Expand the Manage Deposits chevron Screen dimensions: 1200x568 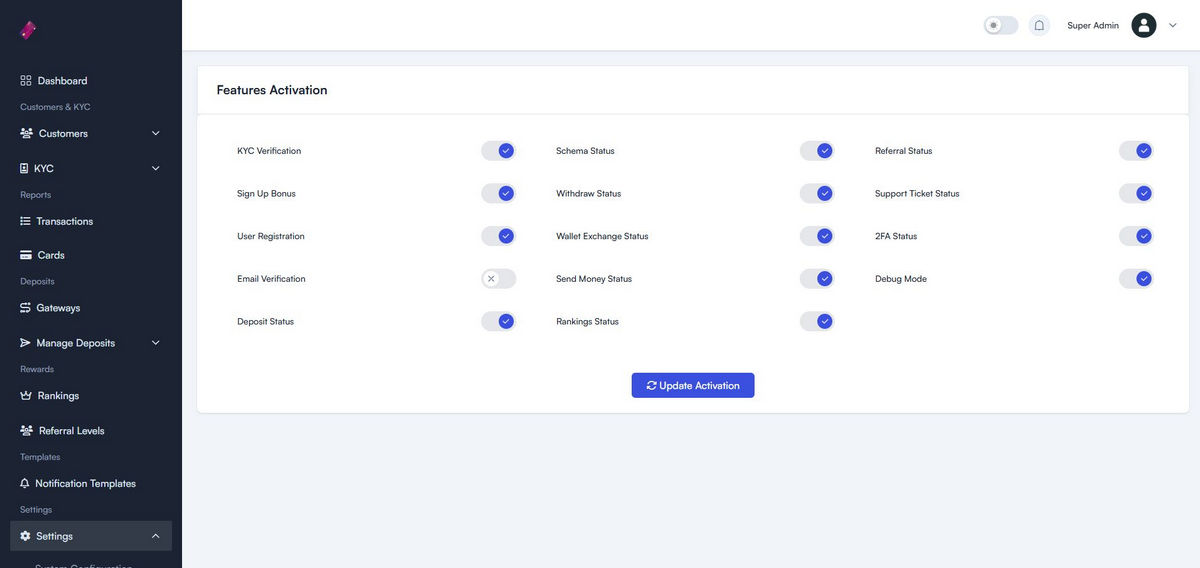[155, 343]
